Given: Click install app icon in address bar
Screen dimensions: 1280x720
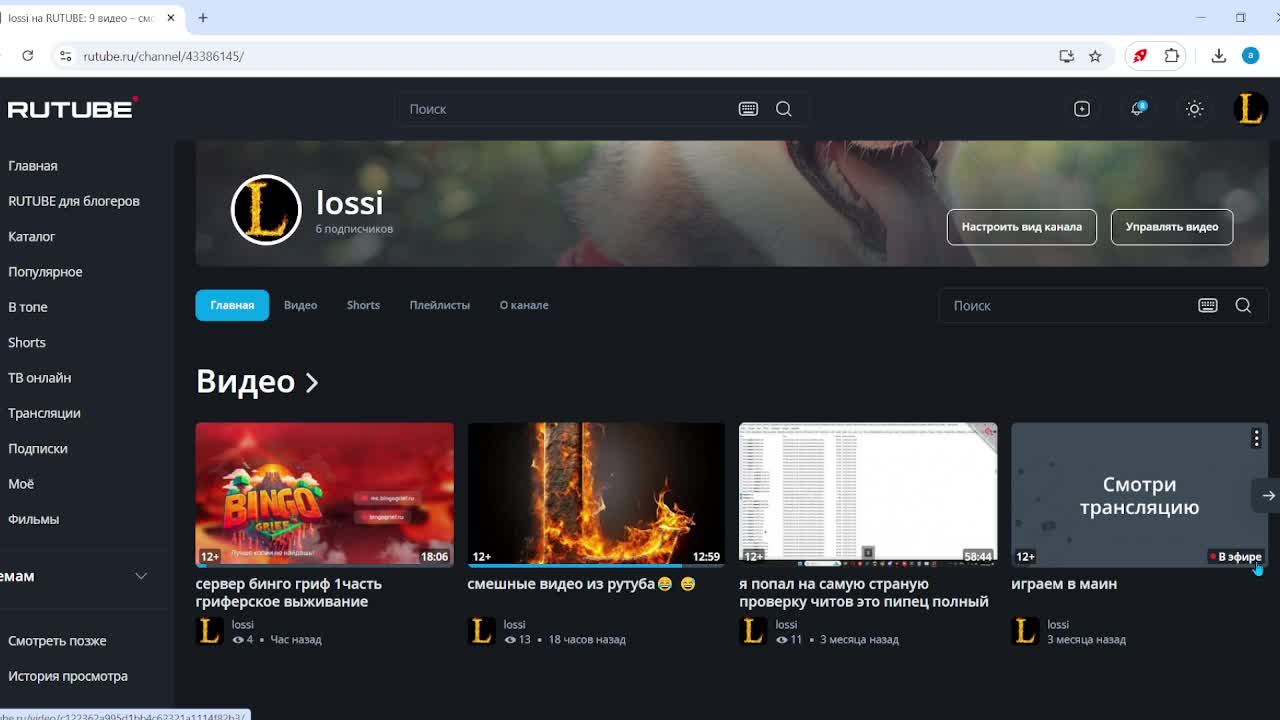Looking at the screenshot, I should [1066, 56].
